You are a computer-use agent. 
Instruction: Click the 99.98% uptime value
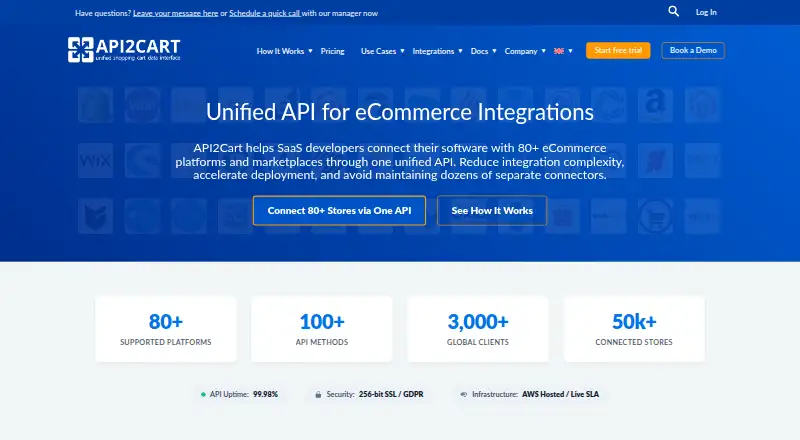[265, 395]
